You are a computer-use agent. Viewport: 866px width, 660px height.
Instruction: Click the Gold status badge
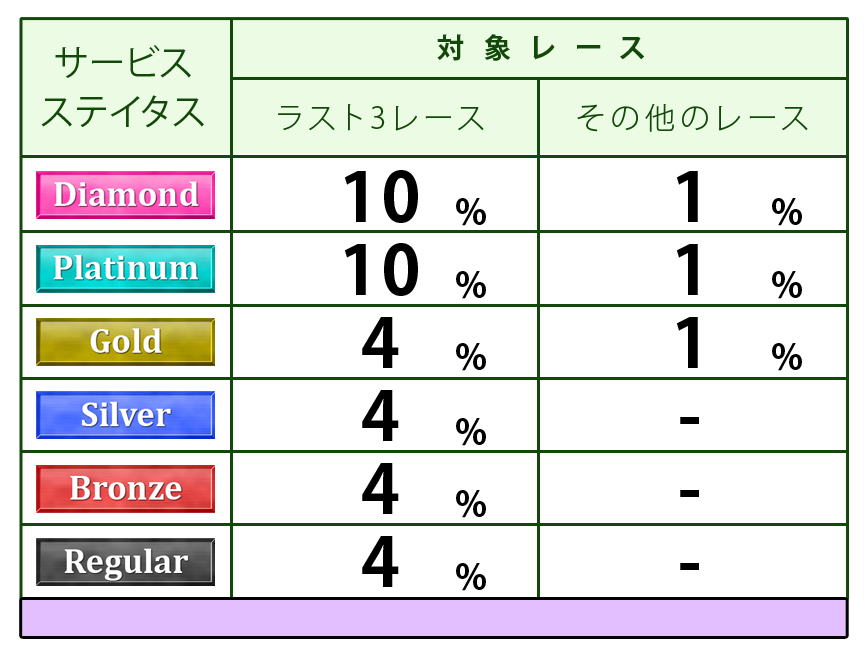(125, 342)
